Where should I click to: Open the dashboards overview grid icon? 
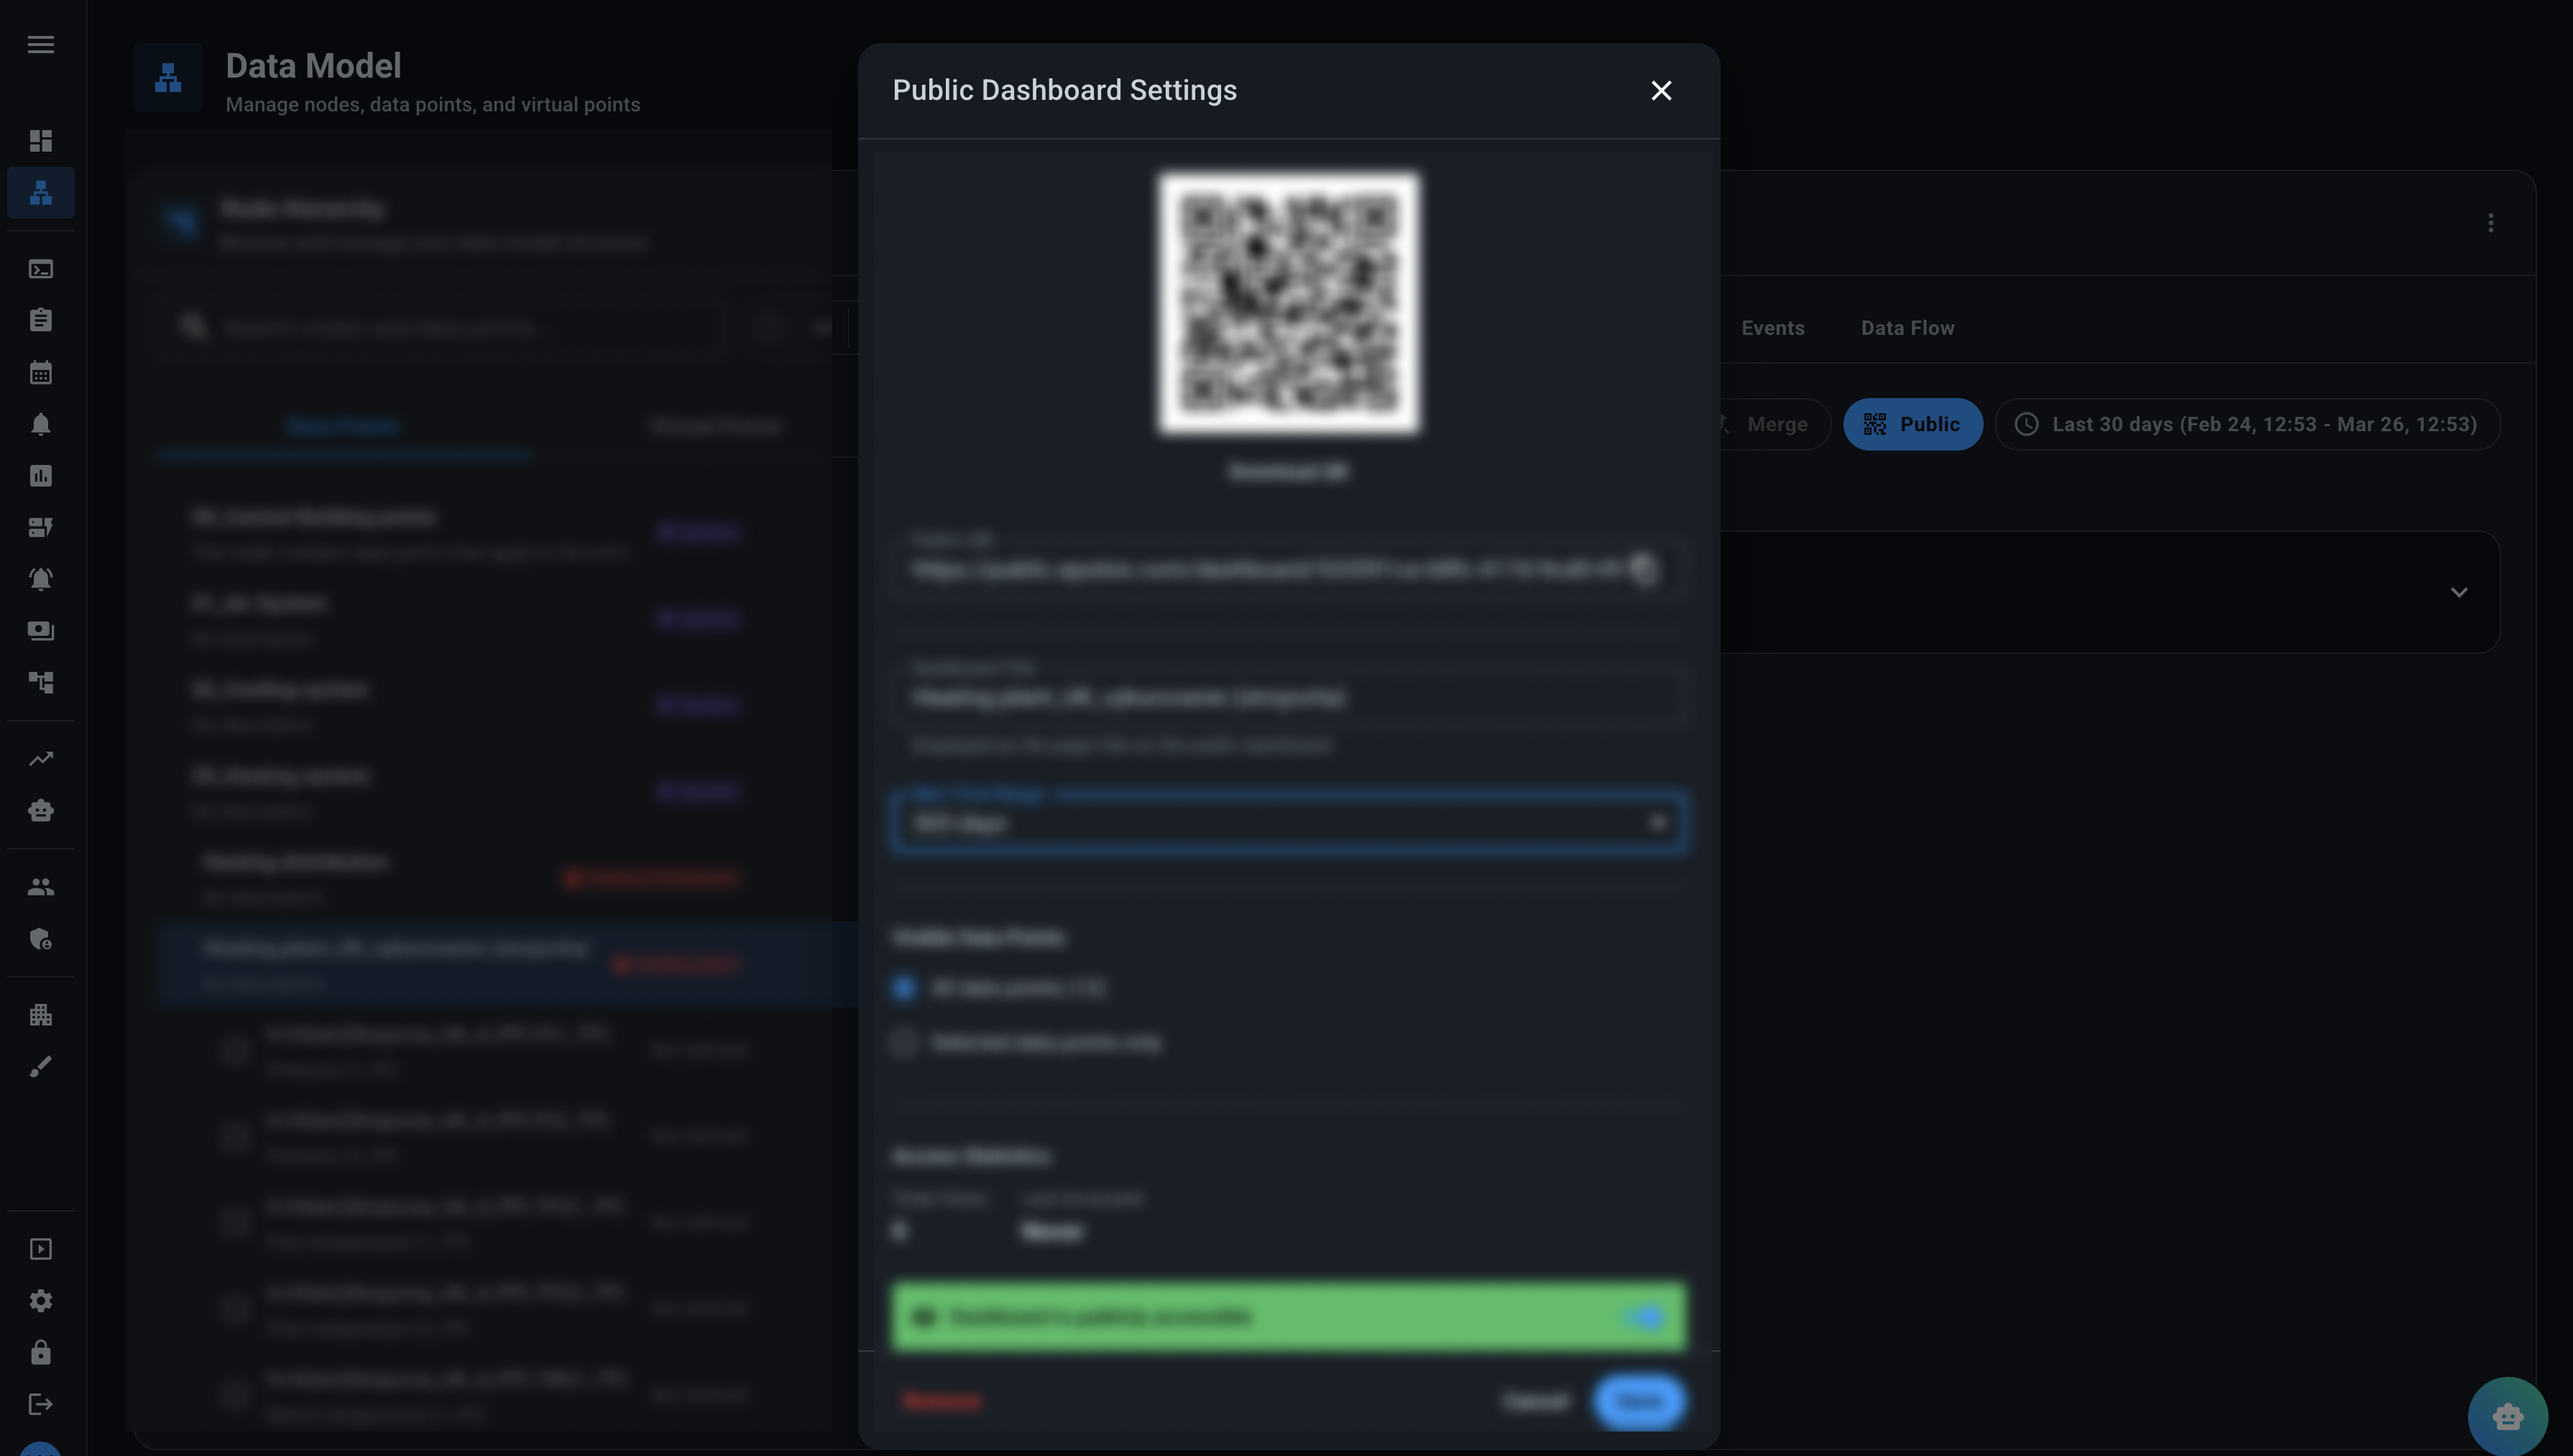pyautogui.click(x=41, y=141)
